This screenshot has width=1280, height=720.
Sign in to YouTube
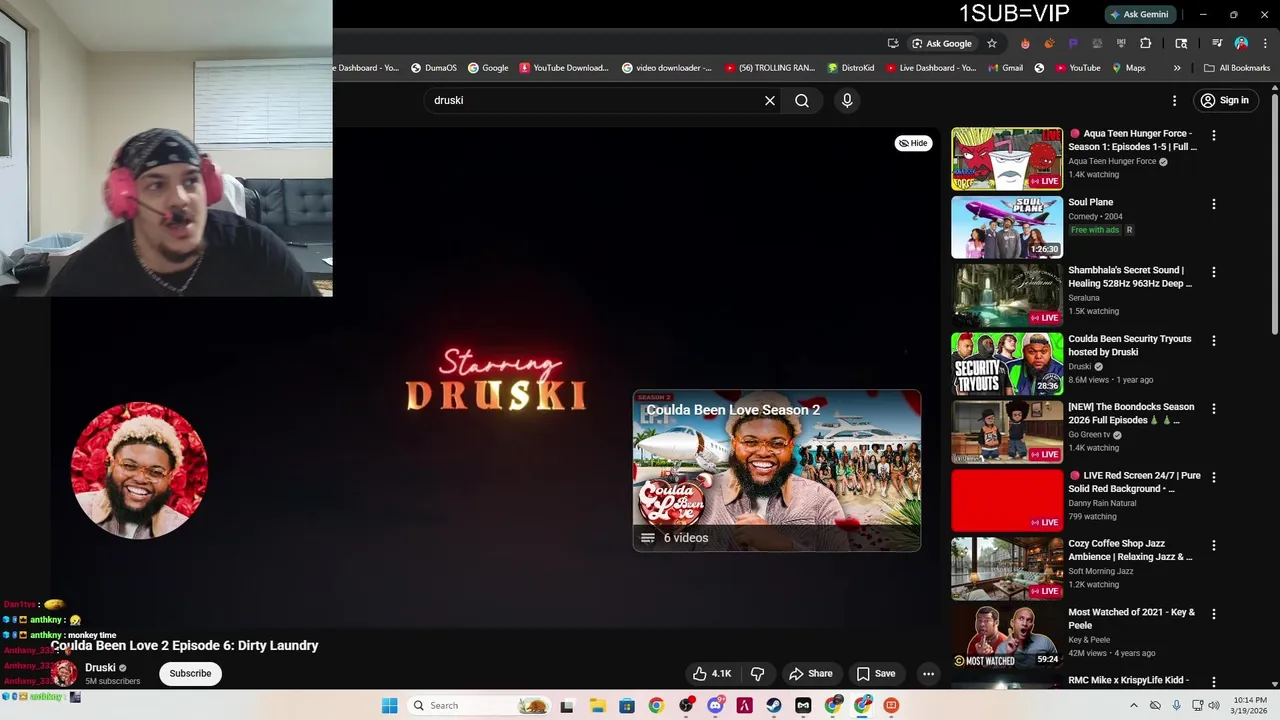click(1225, 100)
